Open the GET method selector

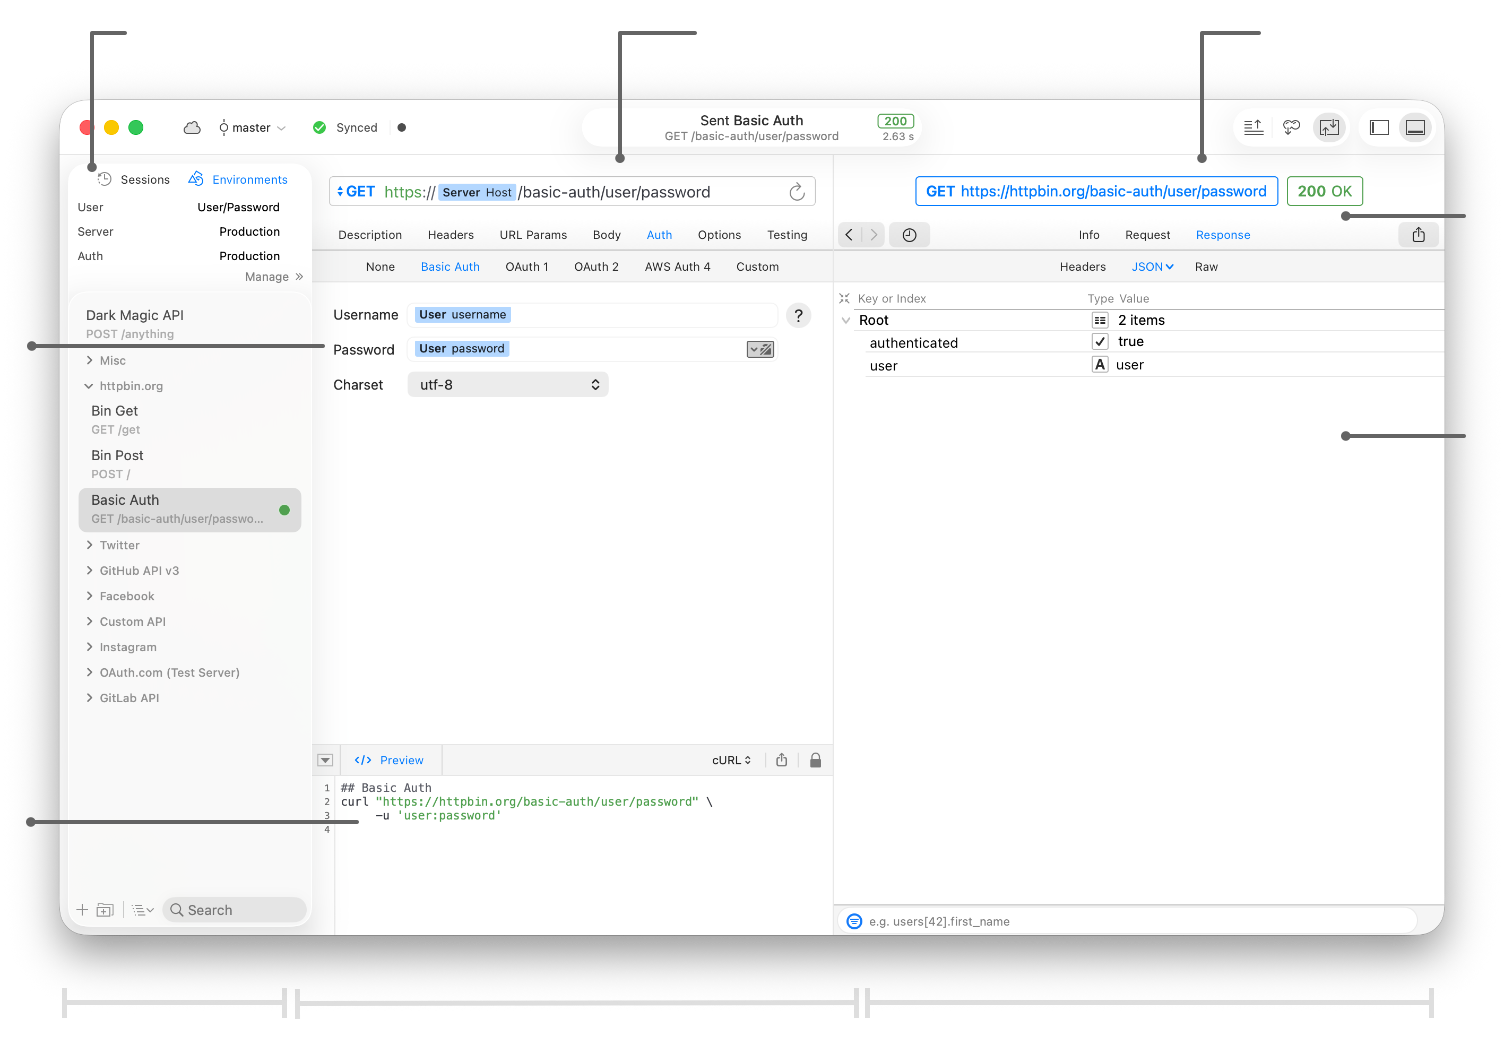[x=356, y=192]
